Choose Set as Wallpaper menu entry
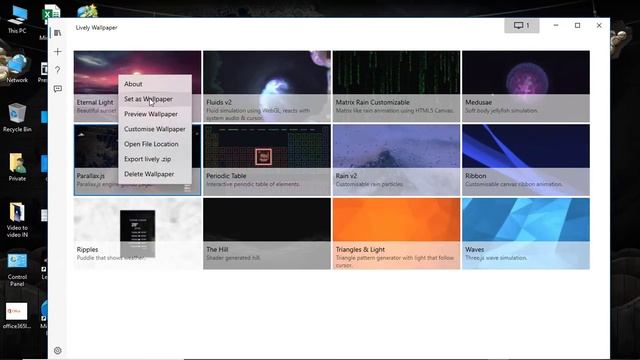640x360 pixels. click(x=155, y=99)
